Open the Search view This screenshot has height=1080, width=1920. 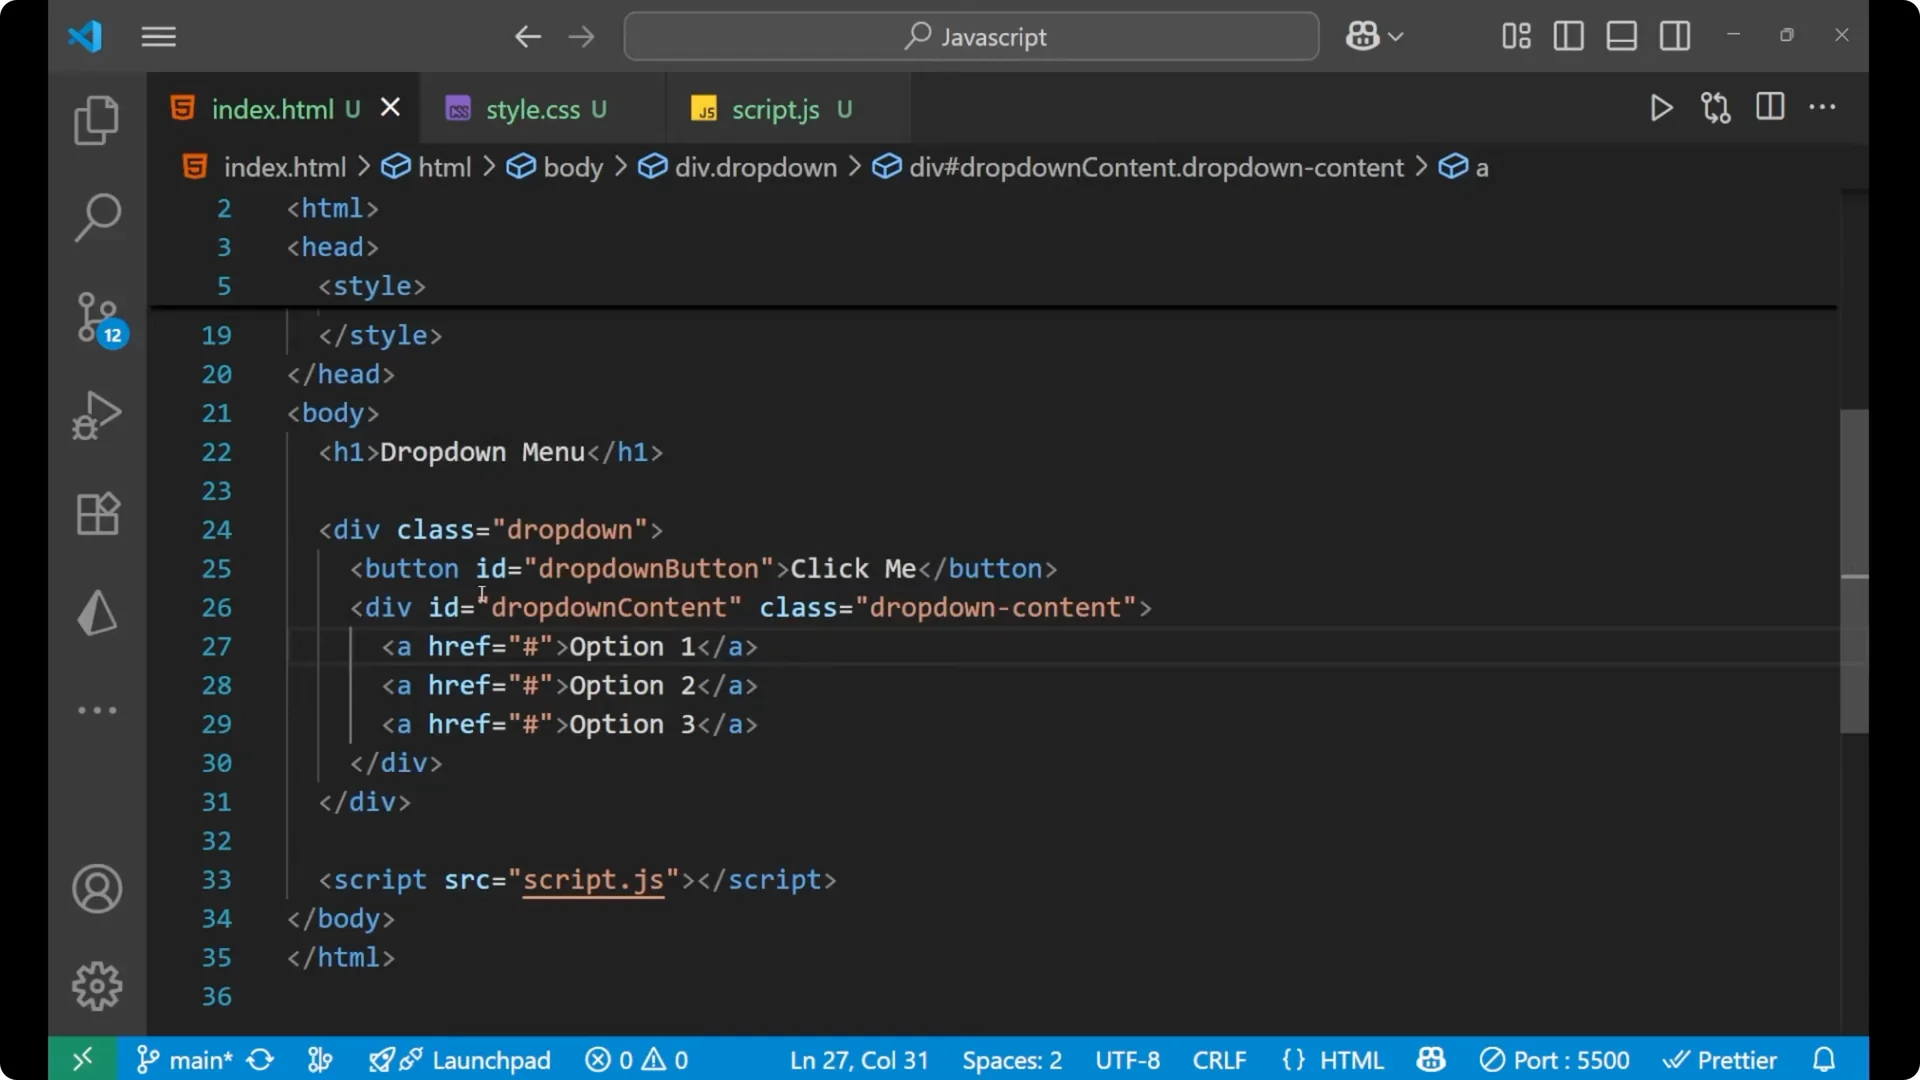click(96, 217)
